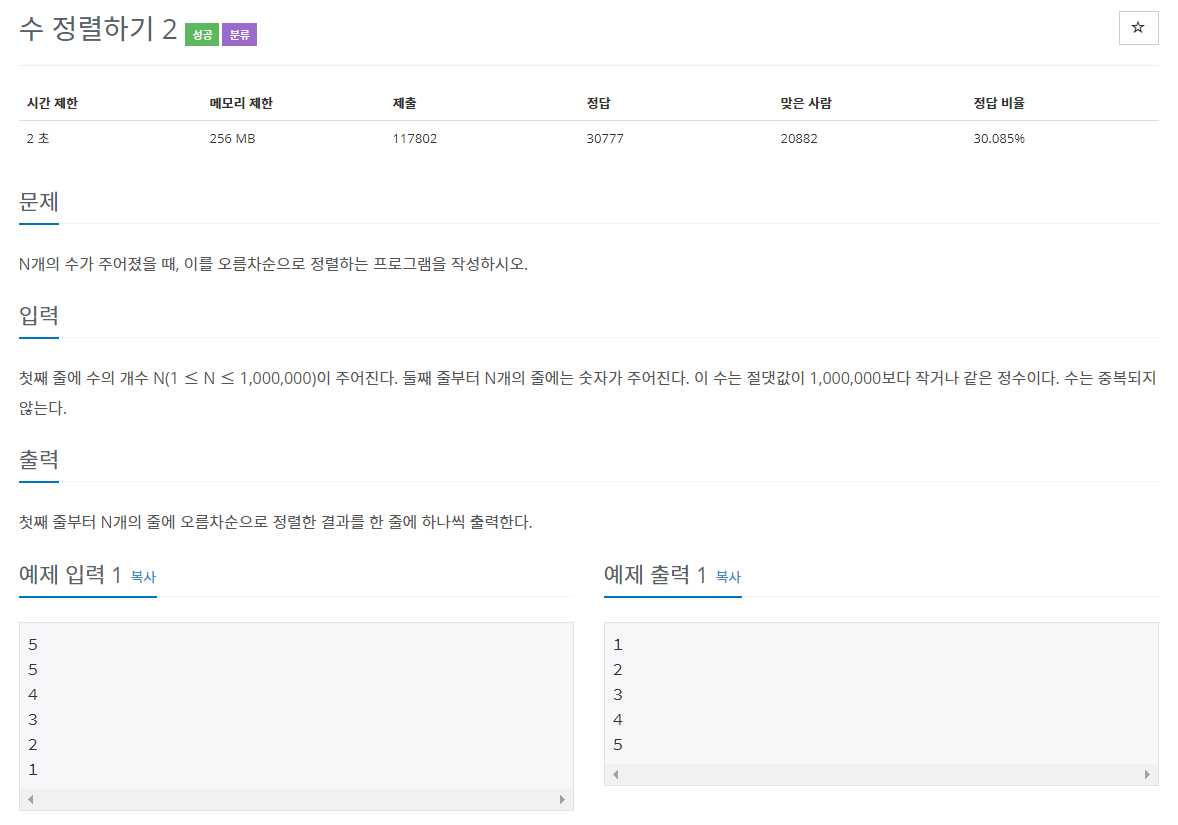Click right scroll arrow of example input box

point(562,799)
